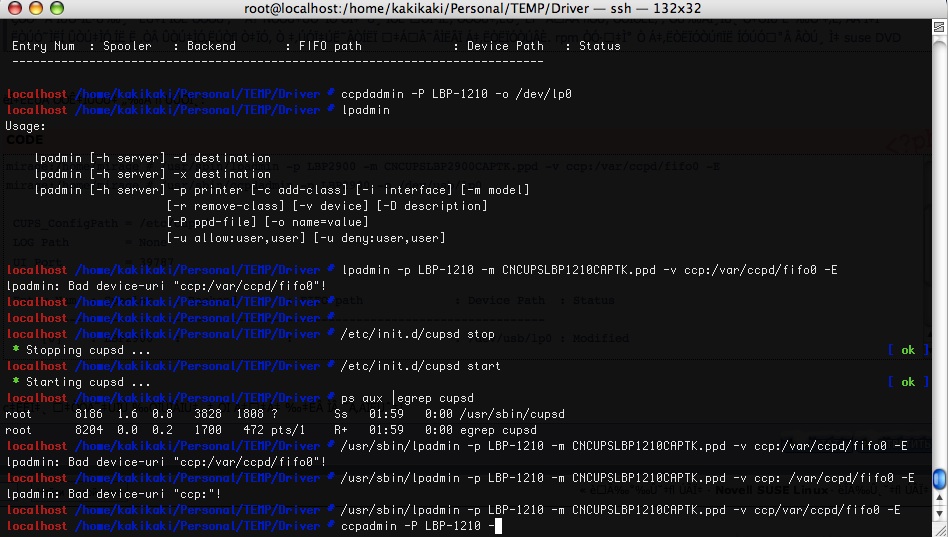Click the scroll-up arrow in the scrollbar

939,499
